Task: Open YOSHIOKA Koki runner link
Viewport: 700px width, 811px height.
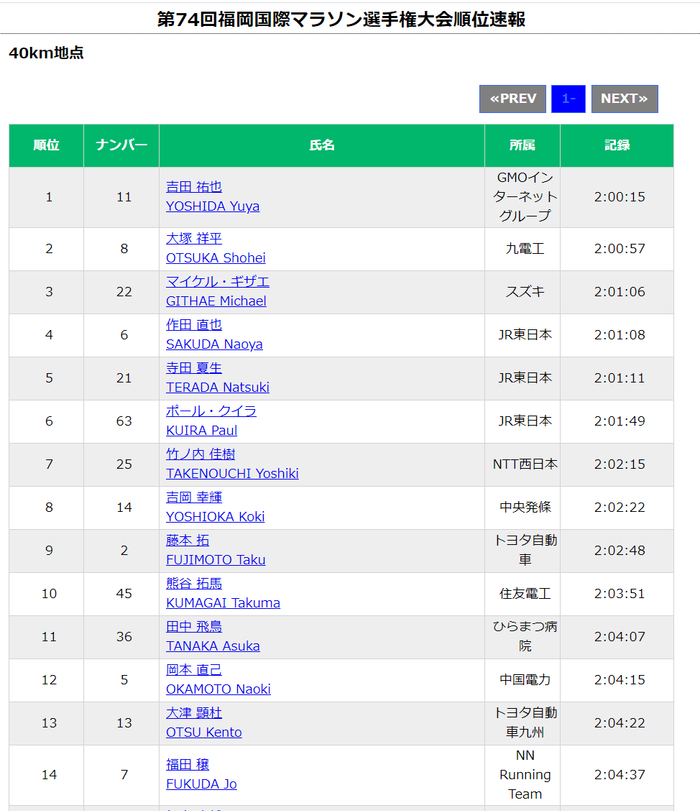Action: pos(215,516)
